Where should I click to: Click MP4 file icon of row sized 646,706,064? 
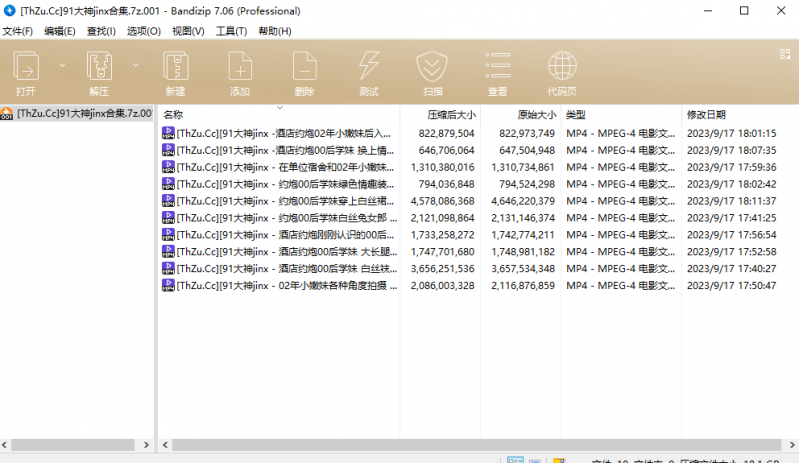(168, 150)
